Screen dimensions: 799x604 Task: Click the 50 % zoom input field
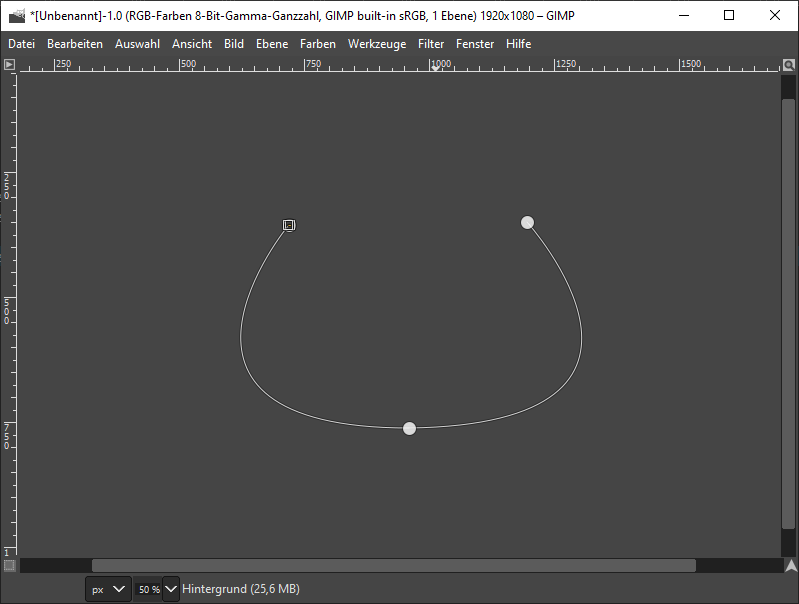pyautogui.click(x=148, y=589)
